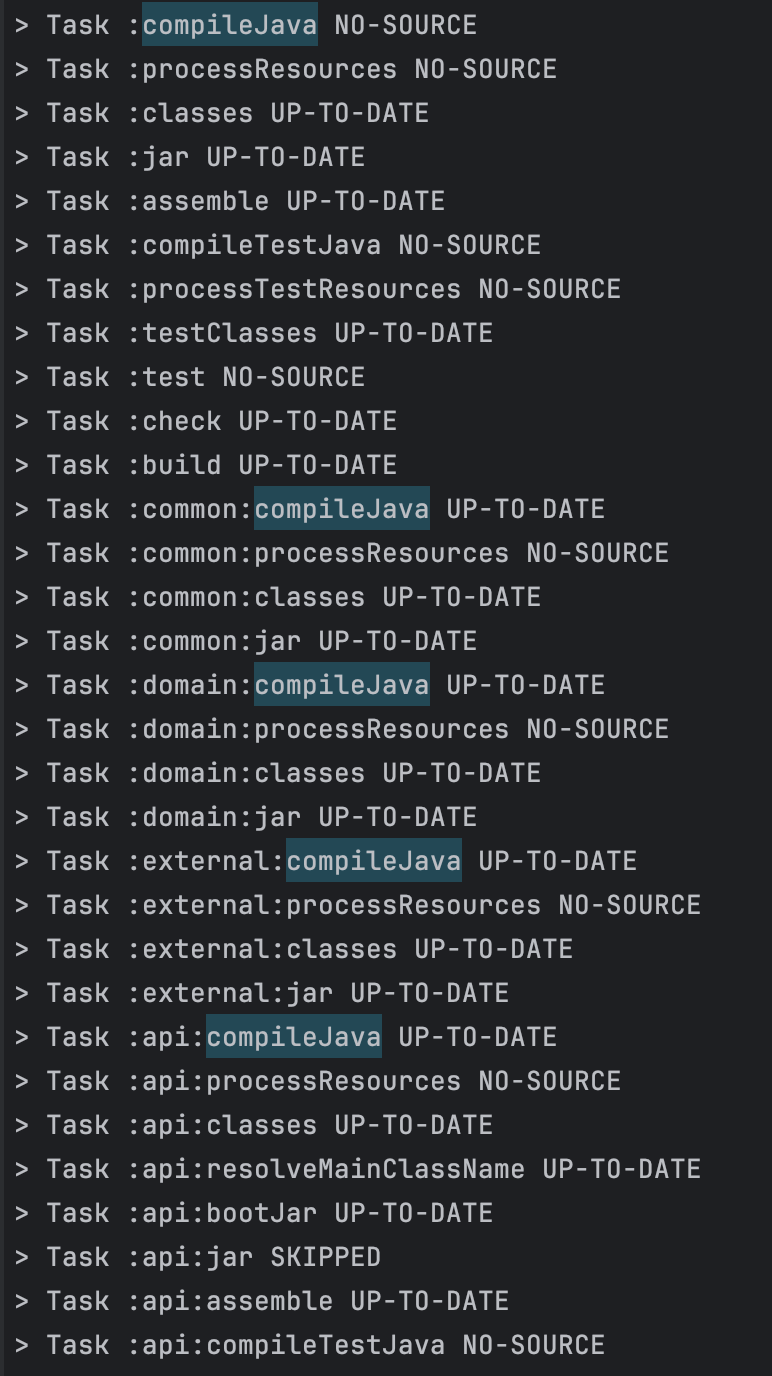Screen dimensions: 772x1376
Task: Select ':common:jar UP-TO-DATE' line
Action: [x=246, y=641]
